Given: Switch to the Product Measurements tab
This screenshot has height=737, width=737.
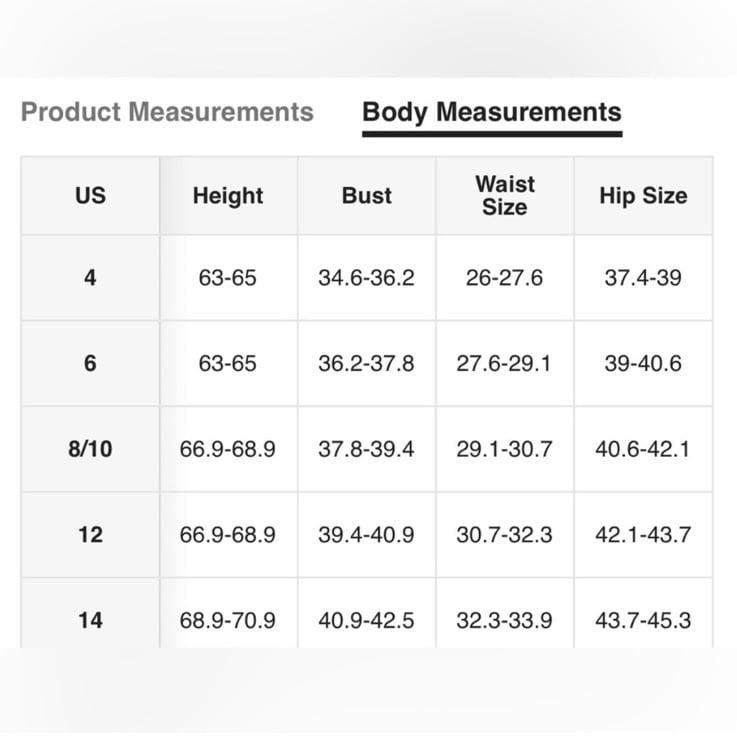Looking at the screenshot, I should point(167,112).
